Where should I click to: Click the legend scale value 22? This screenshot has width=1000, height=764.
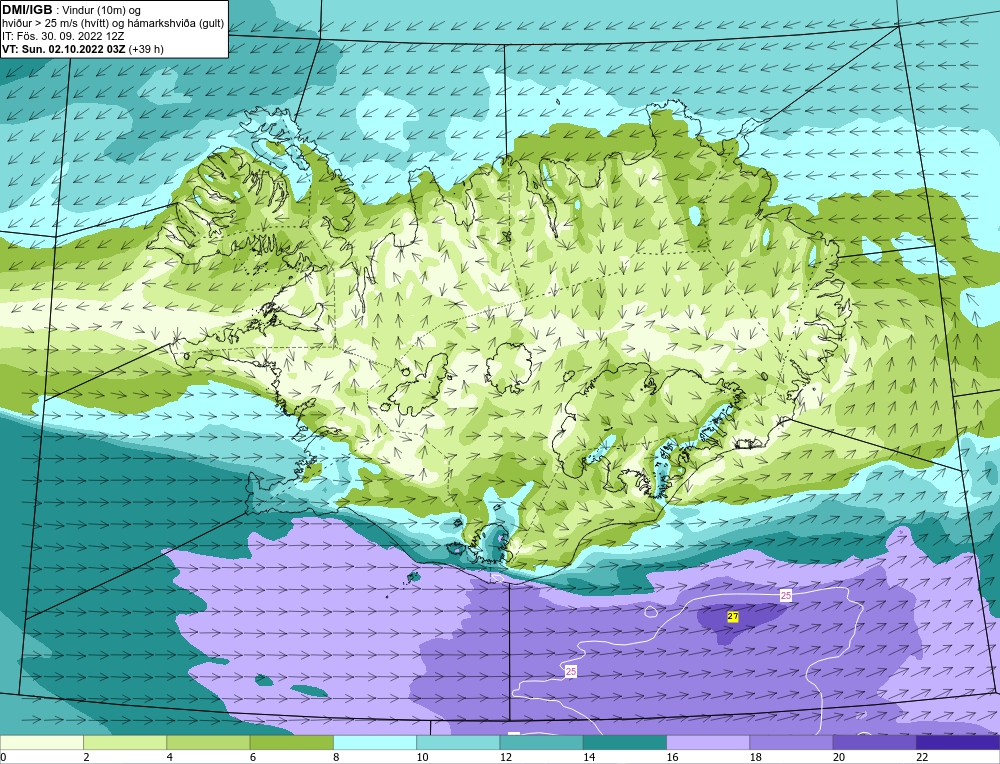click(922, 757)
